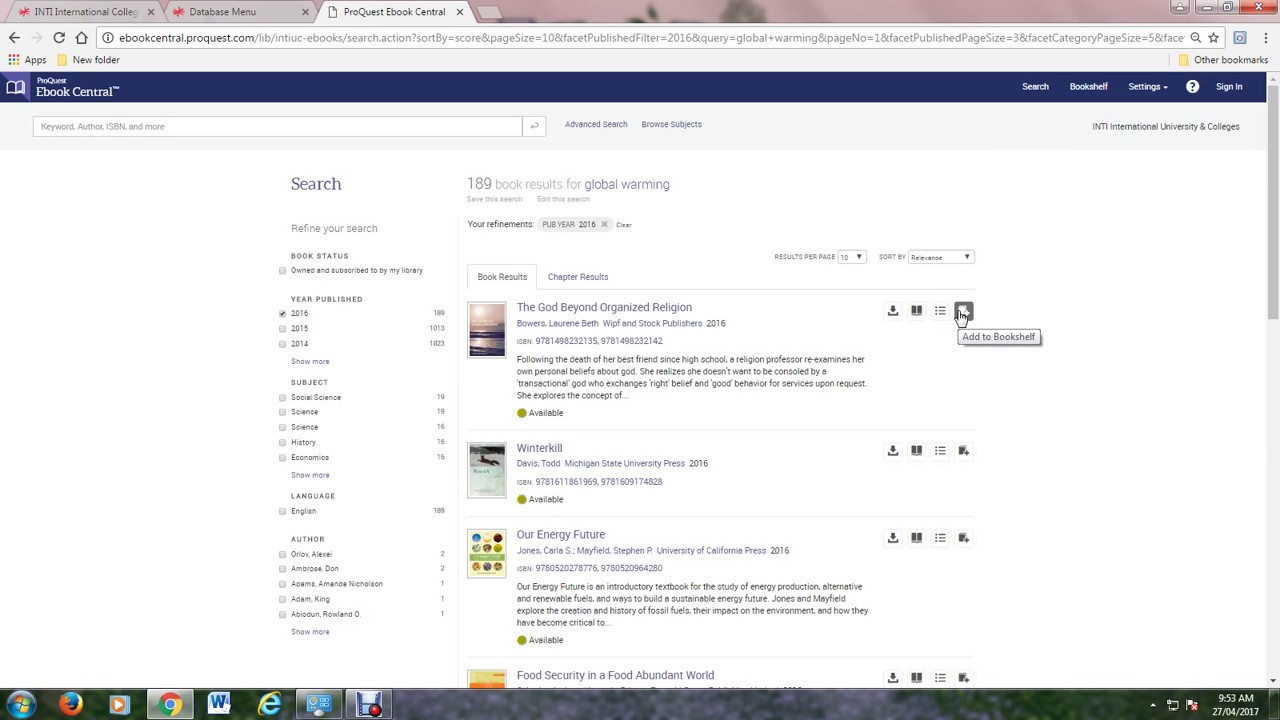Open Bookshelf in the top navigation
This screenshot has width=1280, height=720.
coord(1088,87)
